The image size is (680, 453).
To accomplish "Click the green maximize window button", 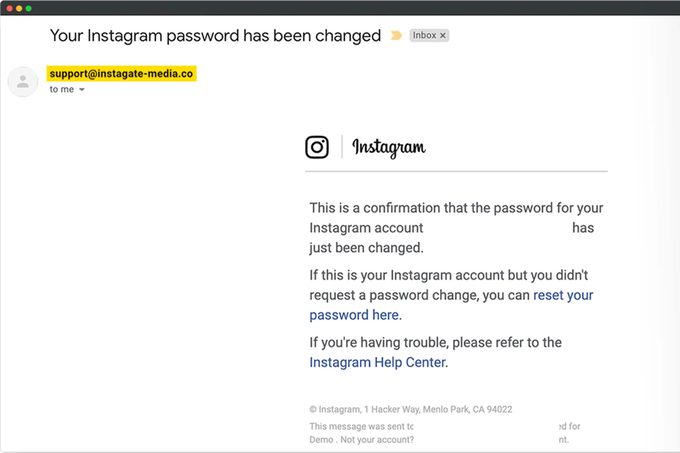I will pyautogui.click(x=29, y=8).
